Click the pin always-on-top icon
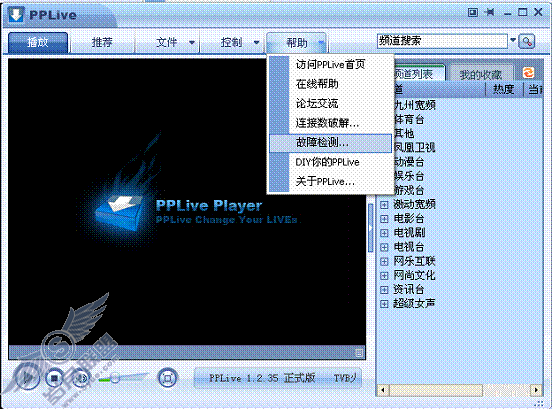The height and width of the screenshot is (409, 552). point(489,13)
